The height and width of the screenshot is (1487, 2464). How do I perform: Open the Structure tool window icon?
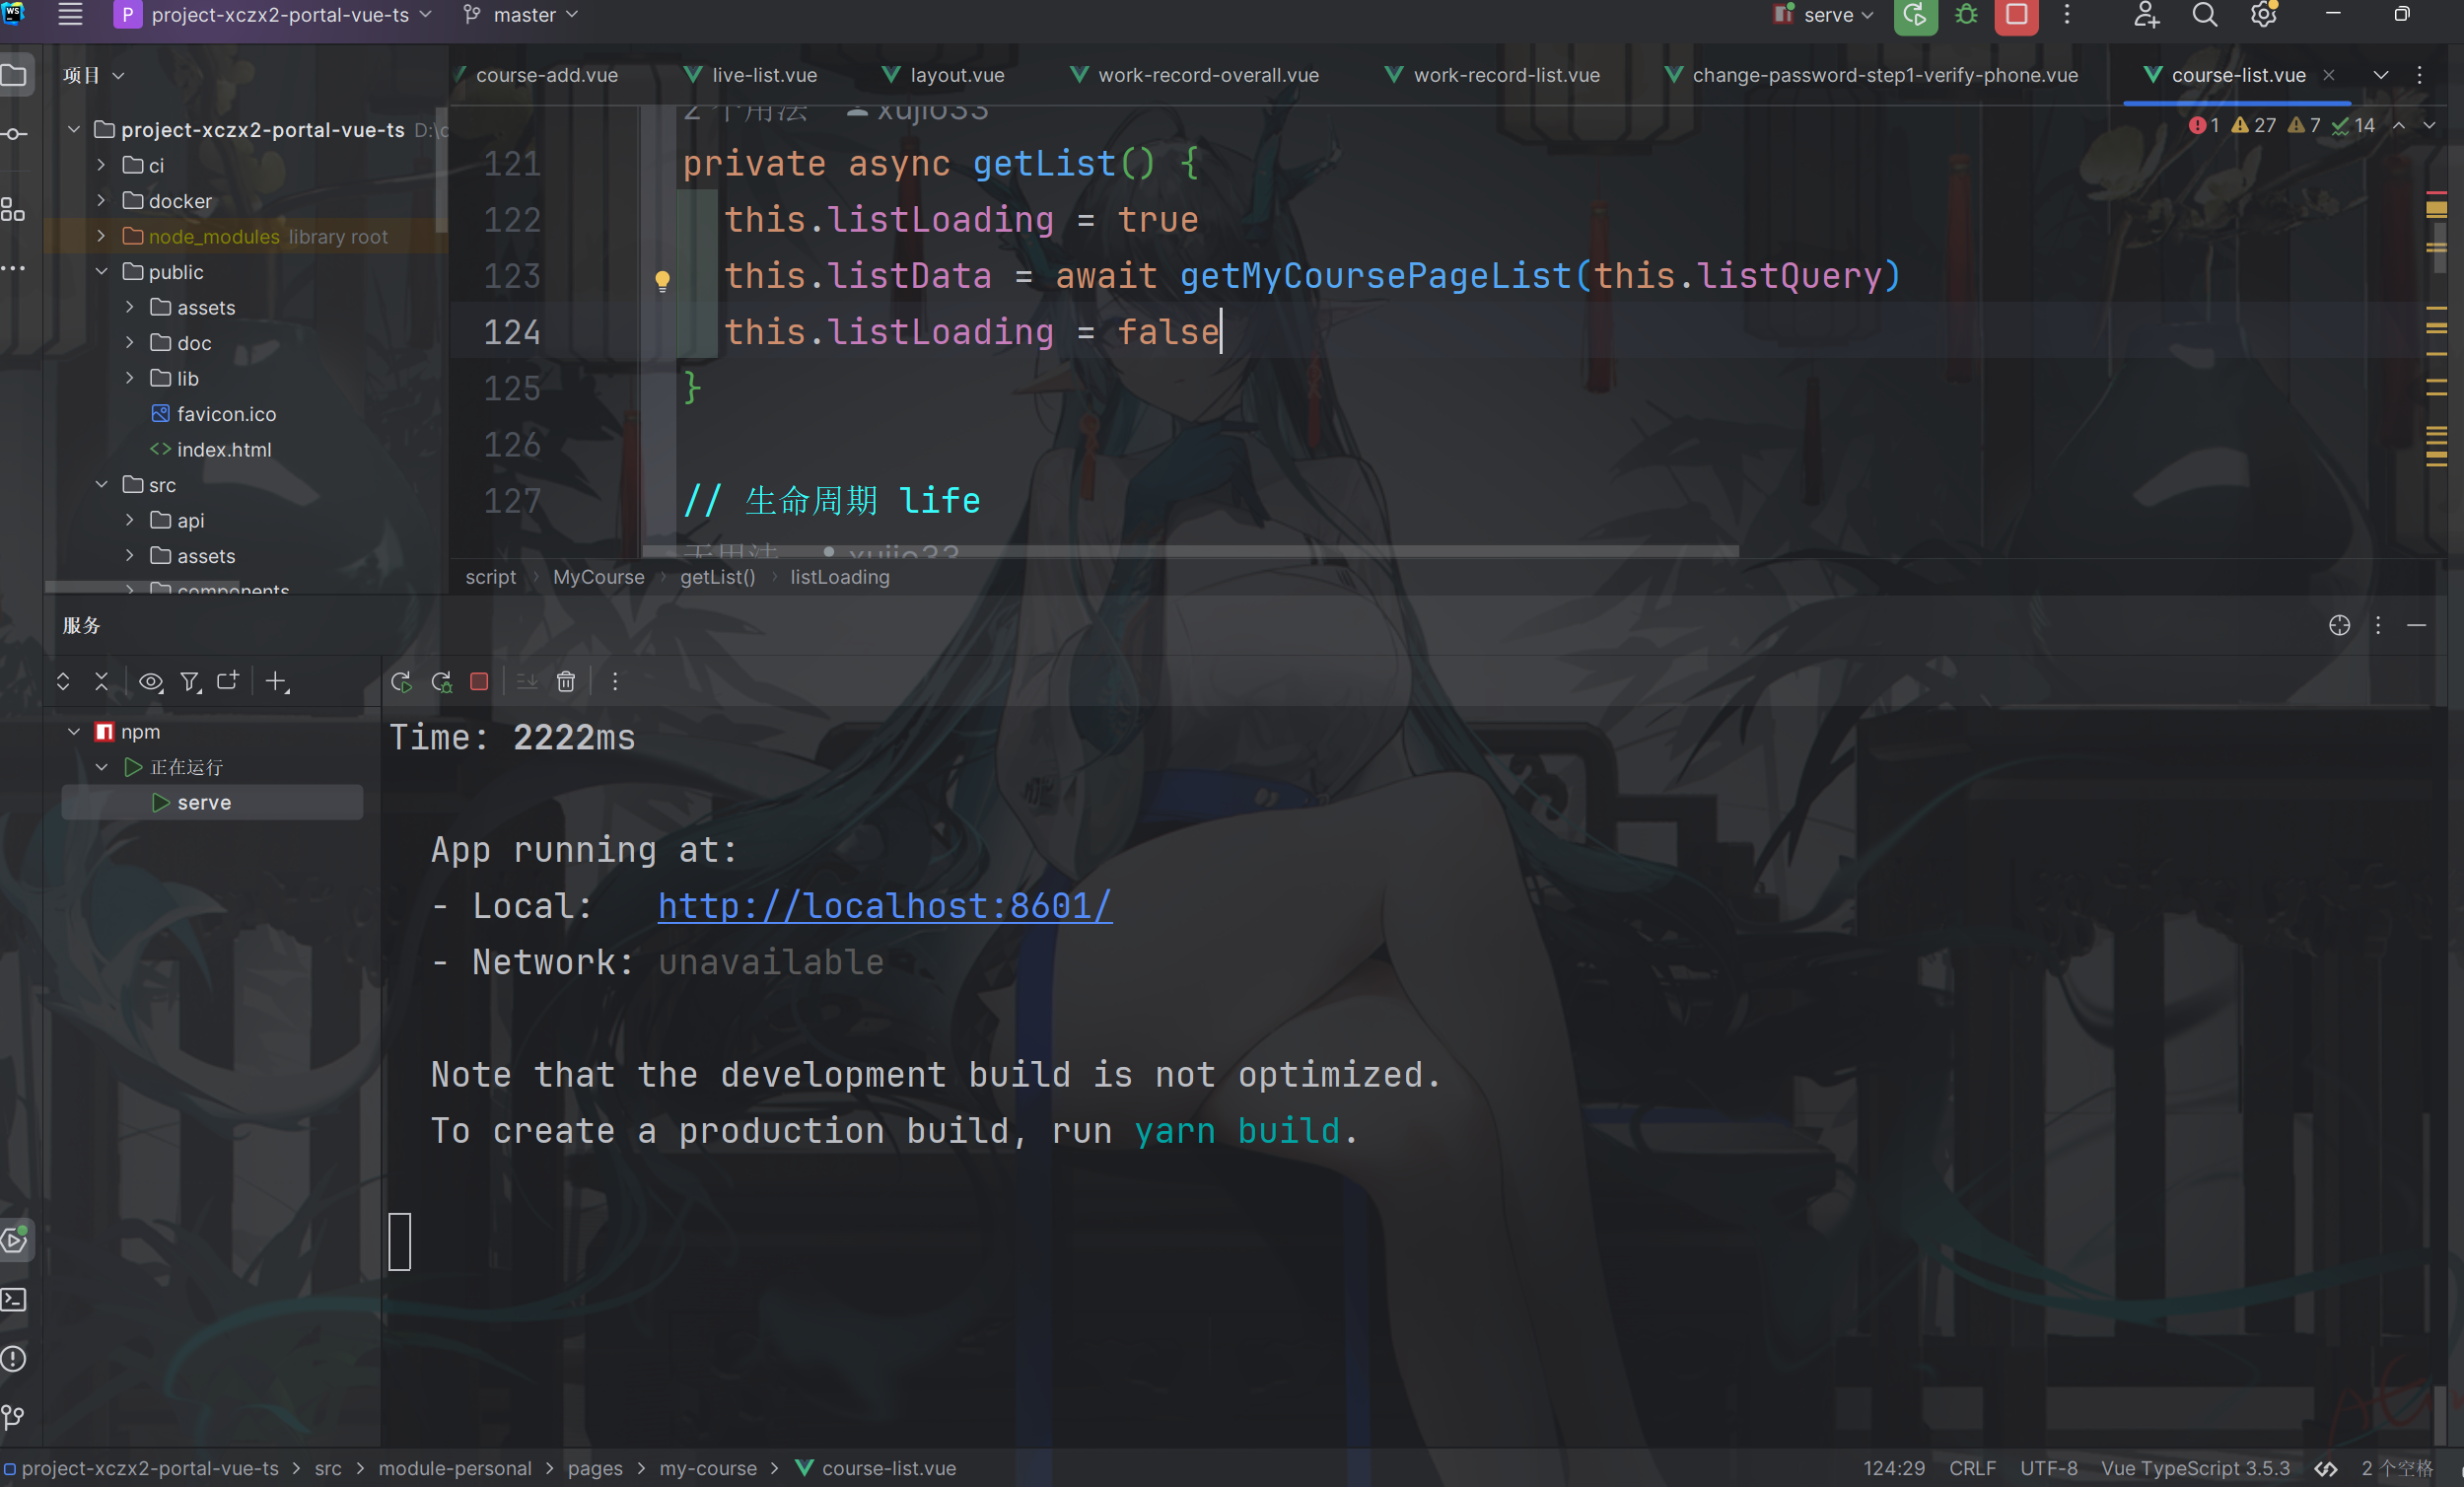click(x=13, y=209)
